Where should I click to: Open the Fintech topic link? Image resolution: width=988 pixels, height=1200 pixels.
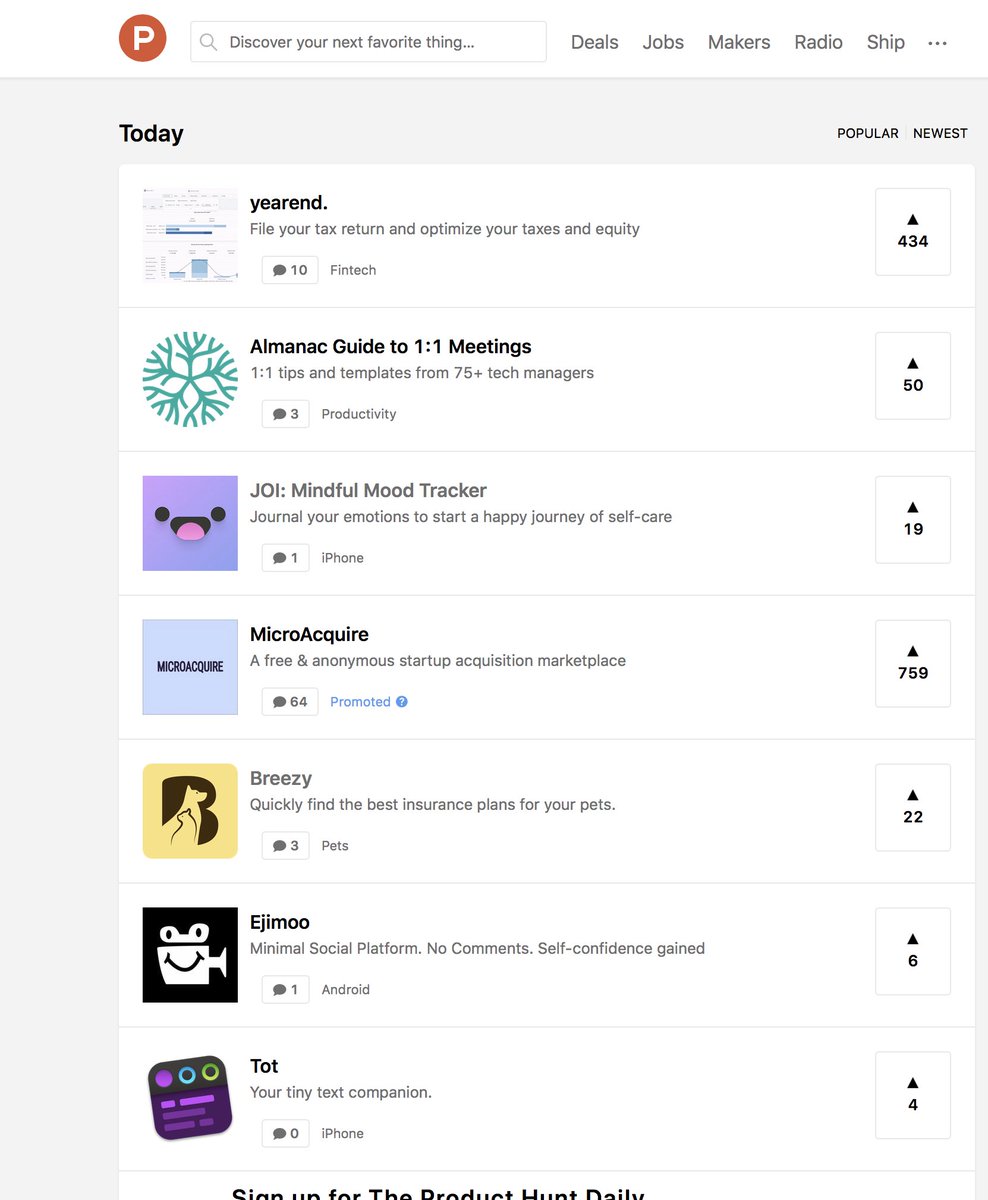point(353,270)
